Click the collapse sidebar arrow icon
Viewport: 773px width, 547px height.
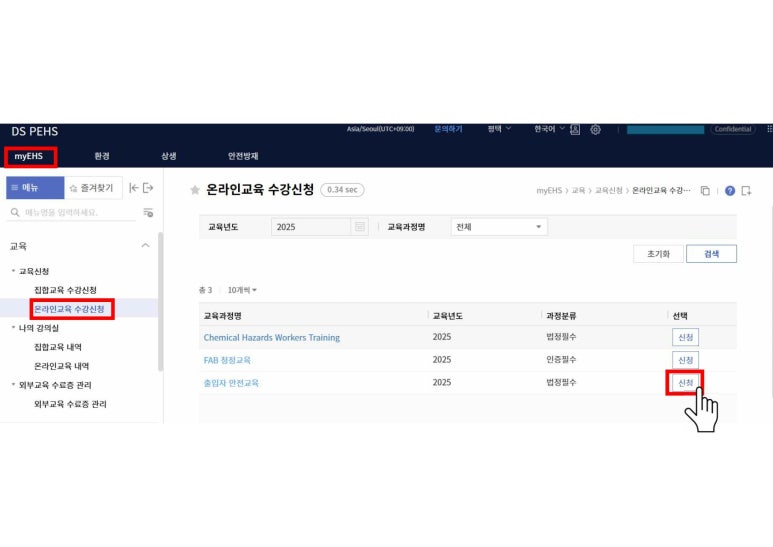coord(133,188)
